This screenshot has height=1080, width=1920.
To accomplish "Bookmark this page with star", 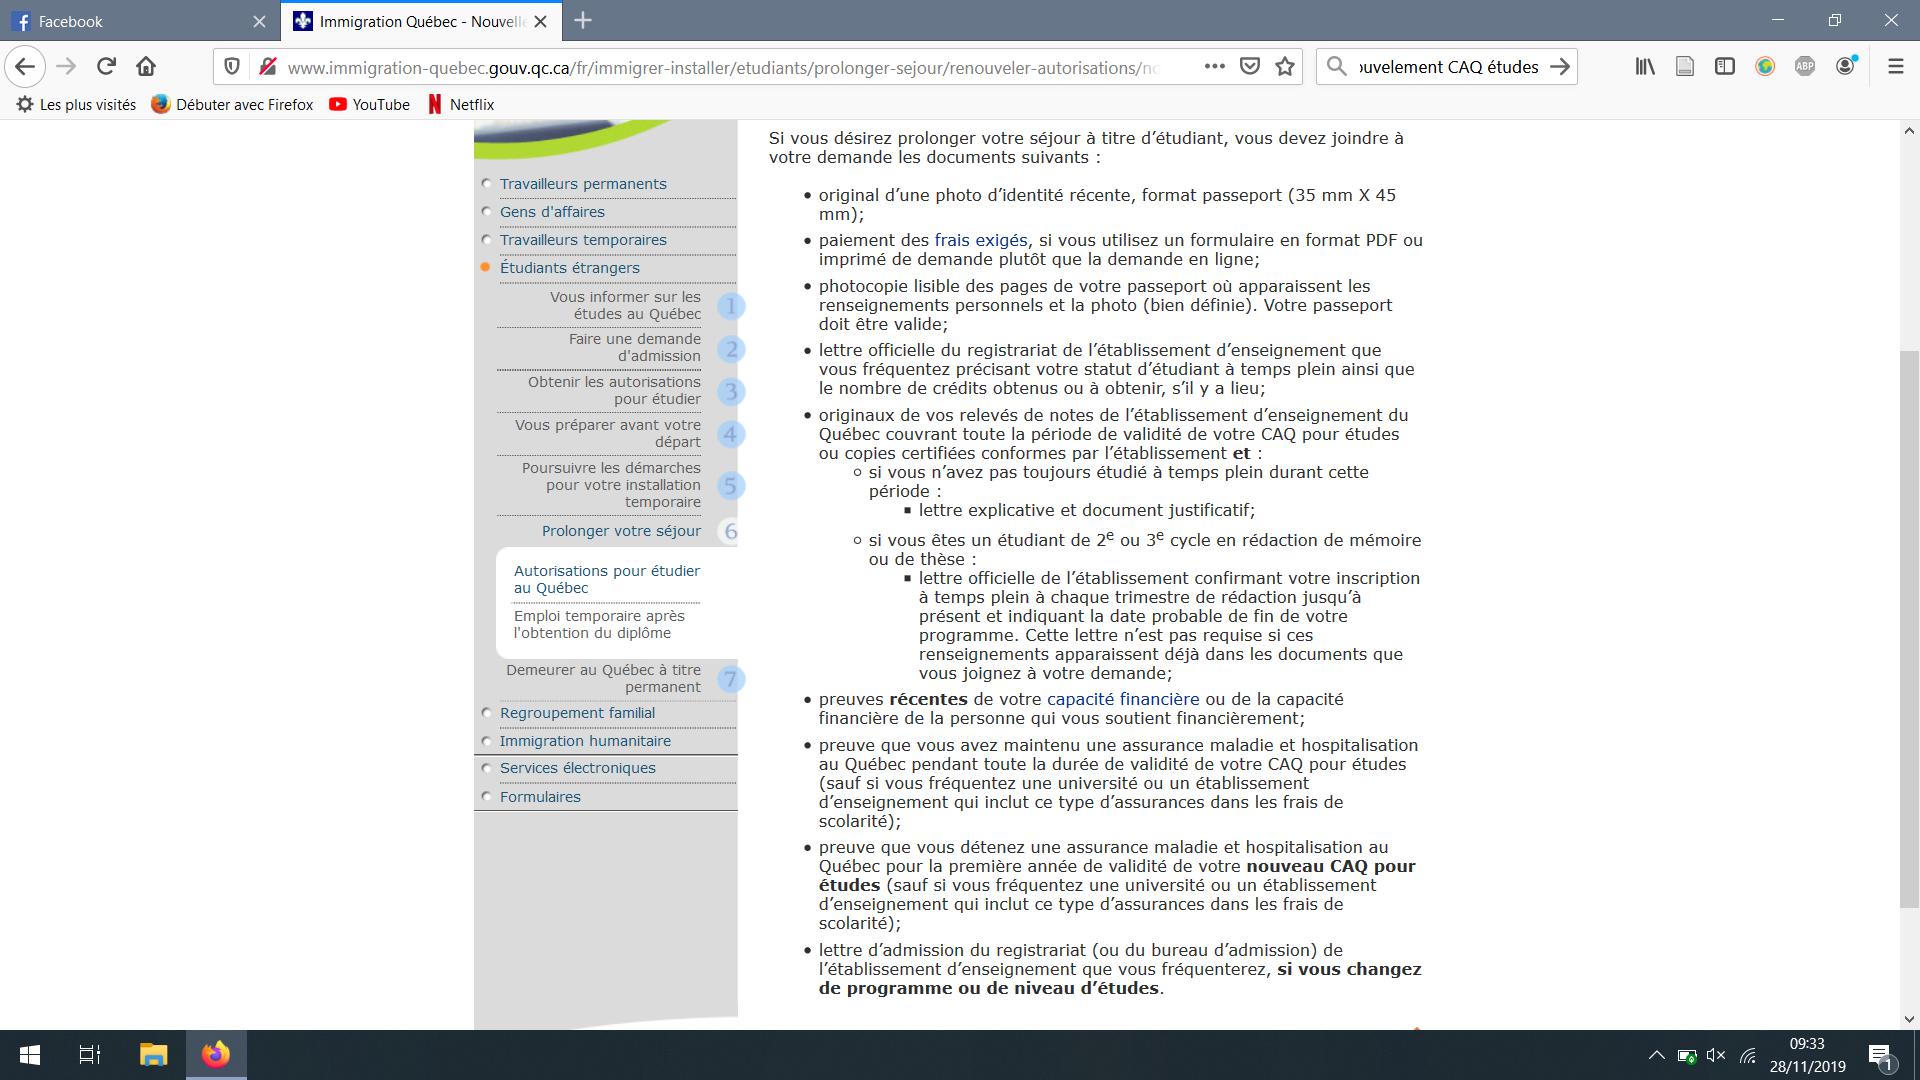I will click(1285, 67).
